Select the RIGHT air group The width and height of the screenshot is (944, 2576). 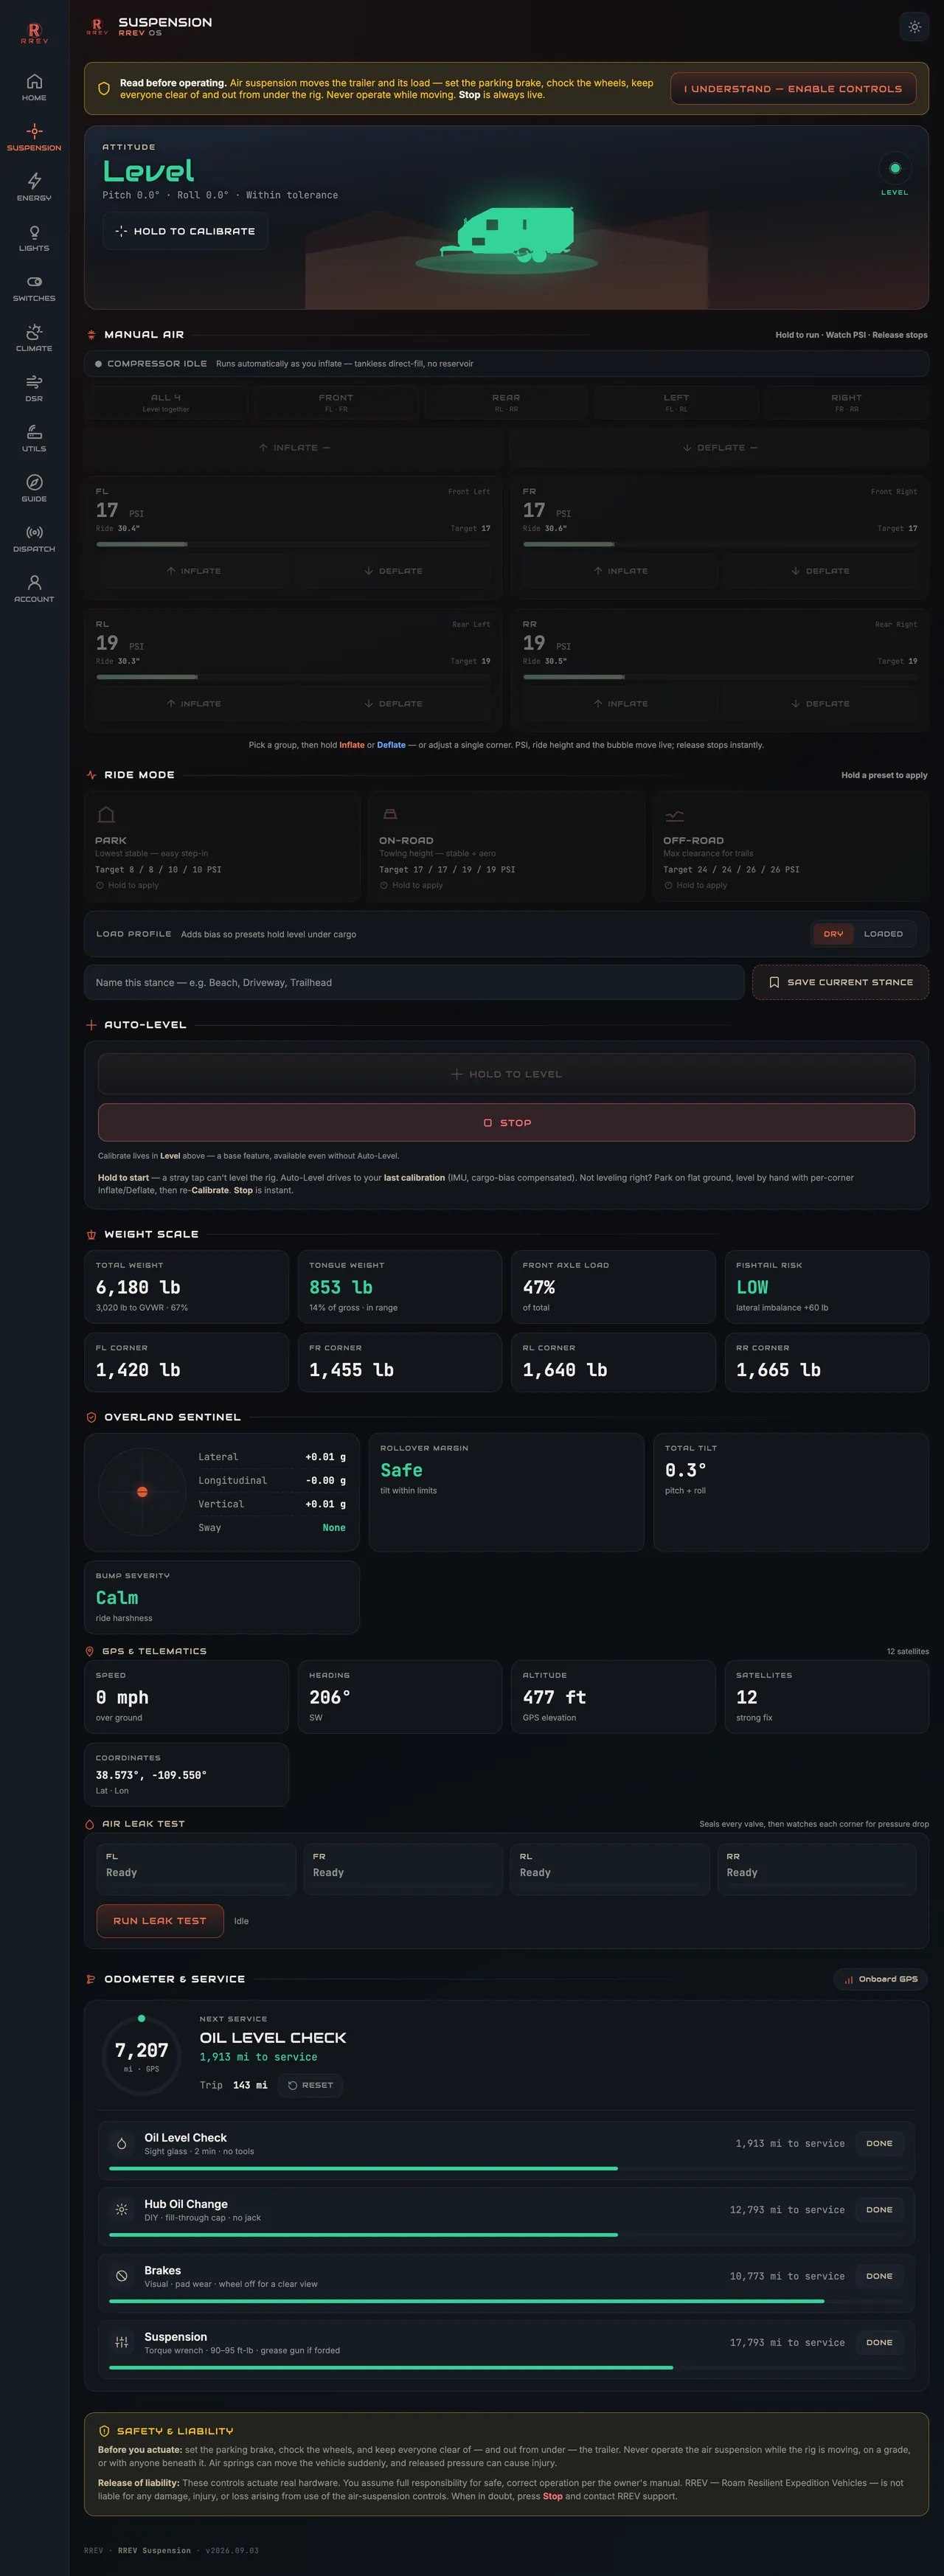pos(846,402)
